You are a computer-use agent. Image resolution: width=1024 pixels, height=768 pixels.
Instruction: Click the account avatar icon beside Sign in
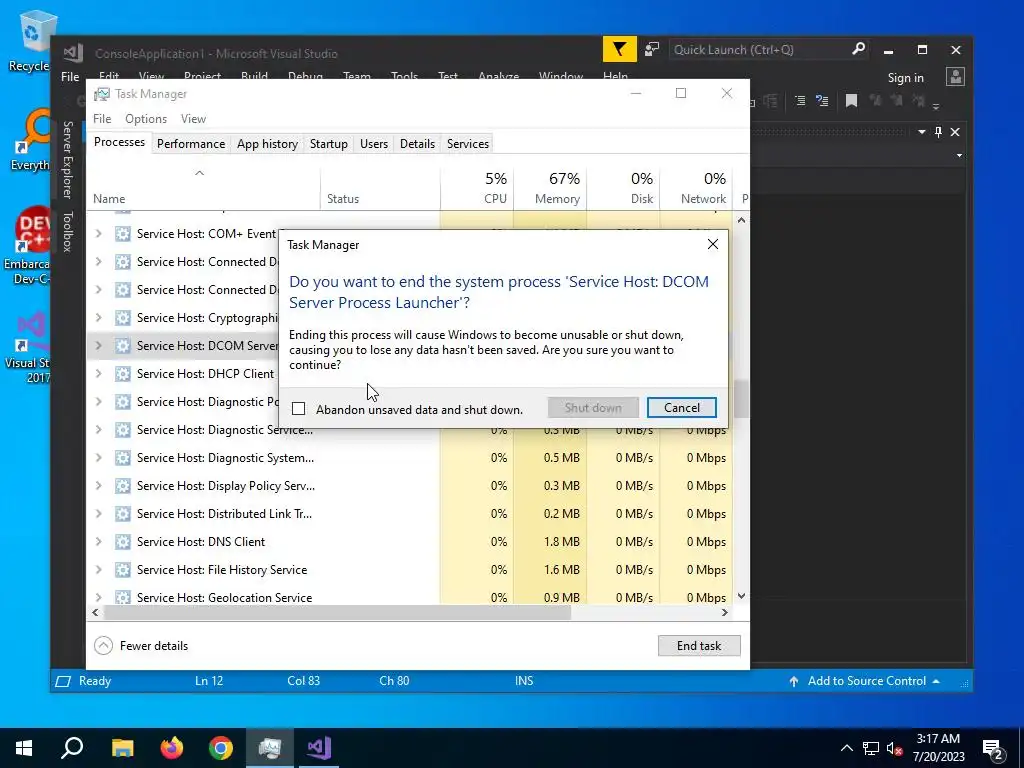coord(955,77)
